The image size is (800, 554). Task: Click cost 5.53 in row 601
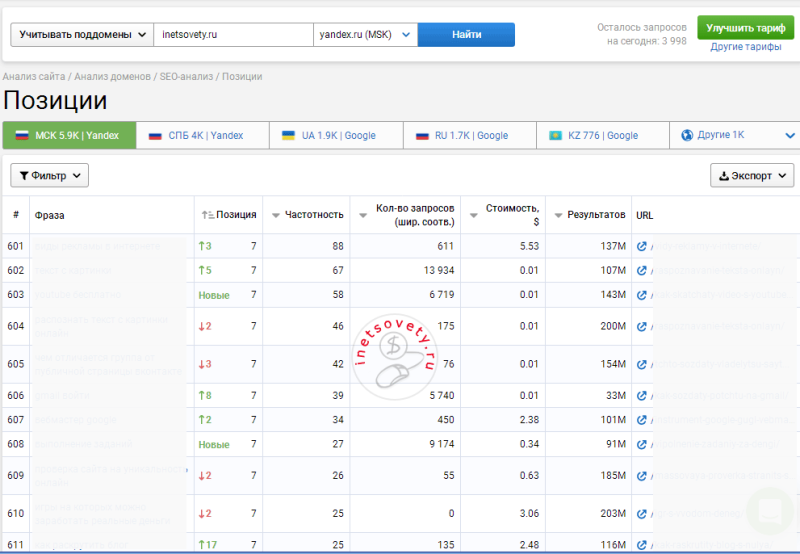(x=529, y=246)
